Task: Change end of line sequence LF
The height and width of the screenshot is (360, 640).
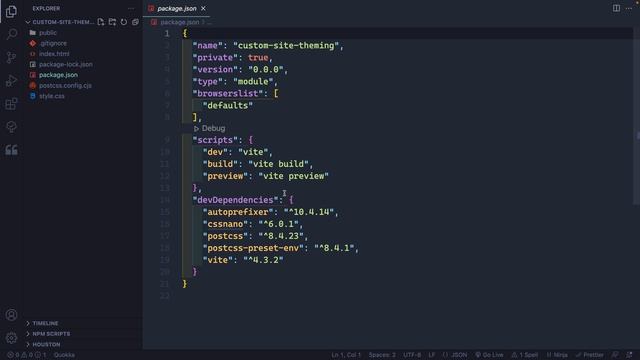Action: tap(432, 355)
